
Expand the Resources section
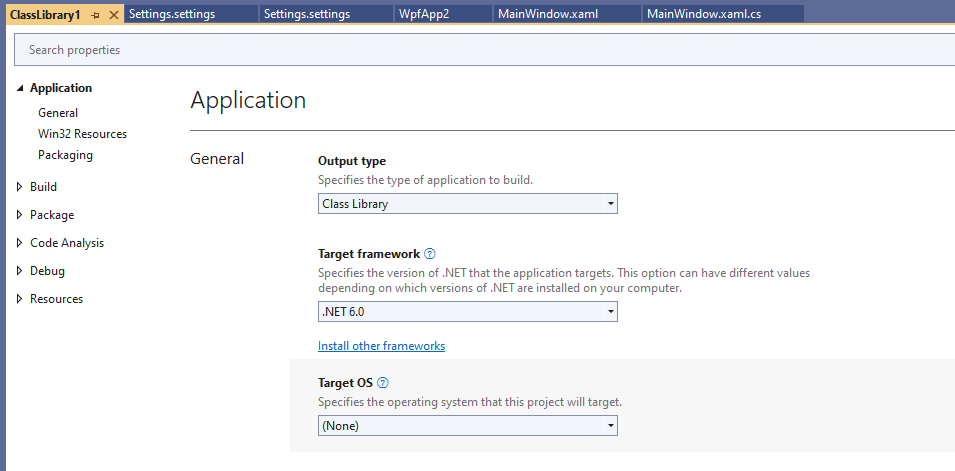click(20, 299)
